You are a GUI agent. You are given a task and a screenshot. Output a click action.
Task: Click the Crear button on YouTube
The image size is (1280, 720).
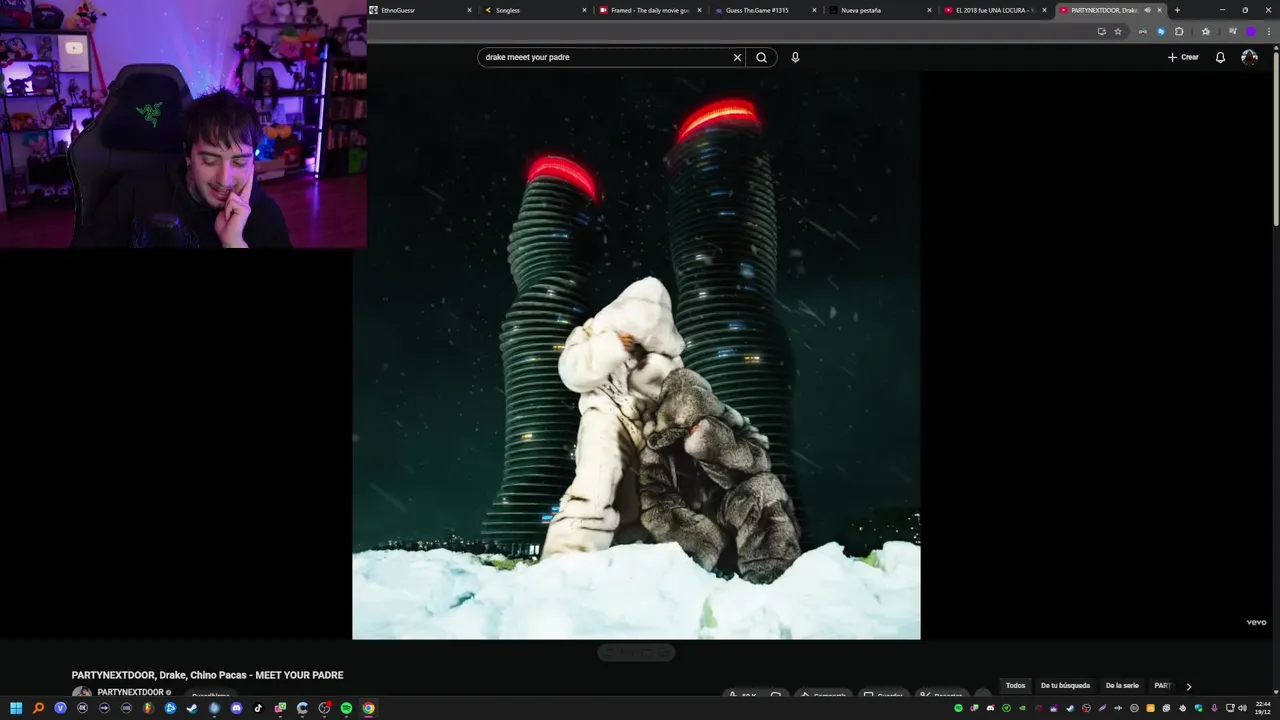point(1183,57)
